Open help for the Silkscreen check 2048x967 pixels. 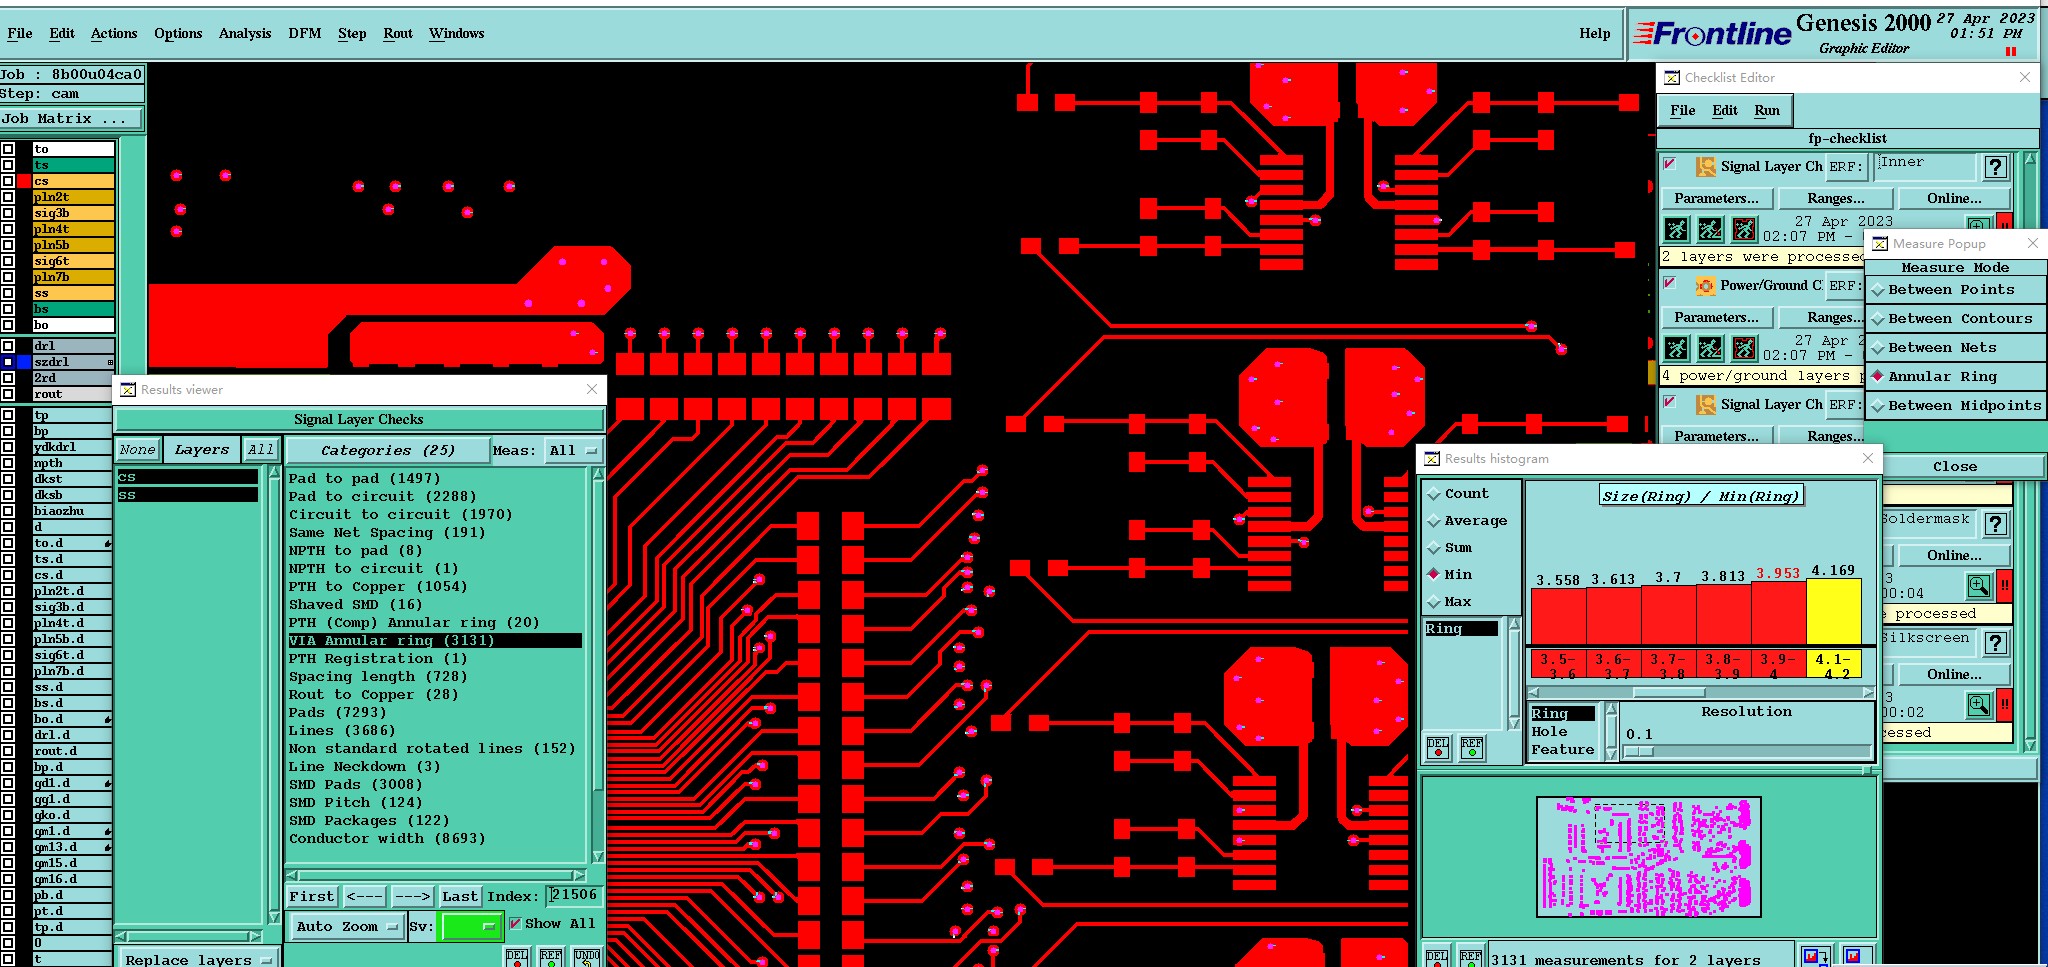point(1995,643)
